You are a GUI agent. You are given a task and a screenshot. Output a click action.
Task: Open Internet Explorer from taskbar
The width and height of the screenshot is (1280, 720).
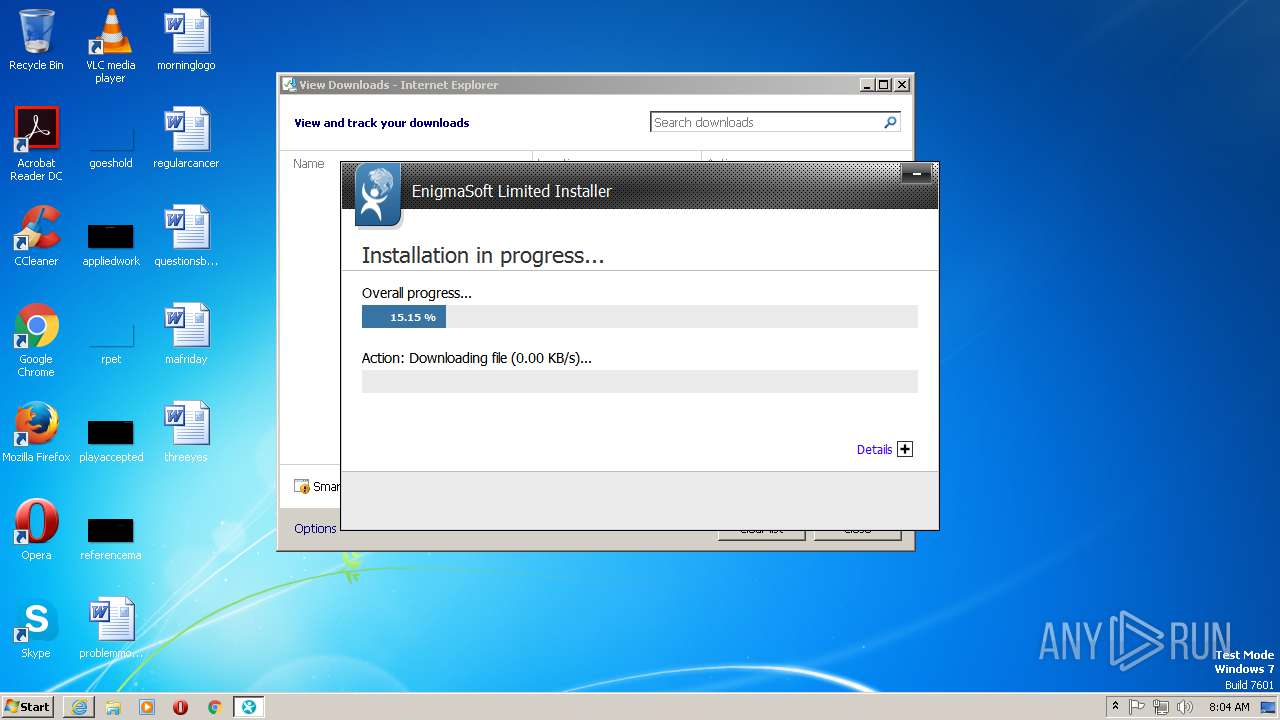tap(79, 707)
